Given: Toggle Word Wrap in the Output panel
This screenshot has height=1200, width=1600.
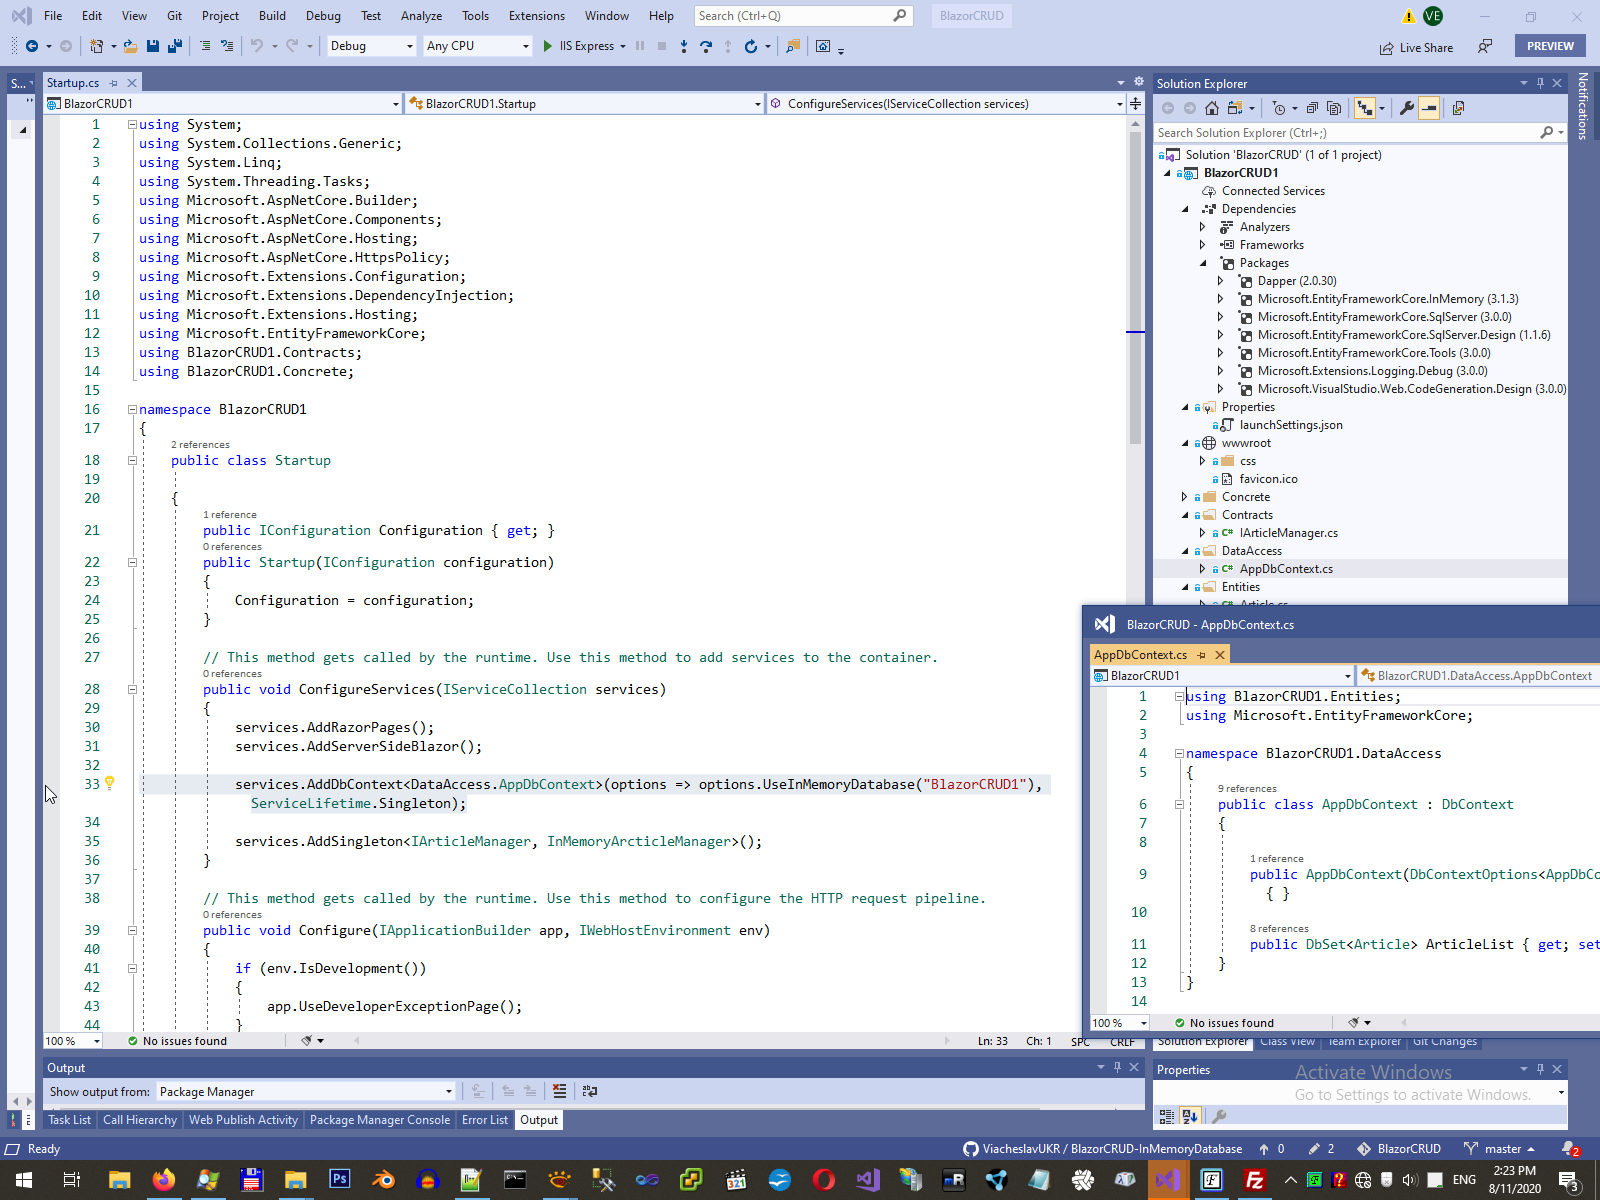Looking at the screenshot, I should [590, 1091].
